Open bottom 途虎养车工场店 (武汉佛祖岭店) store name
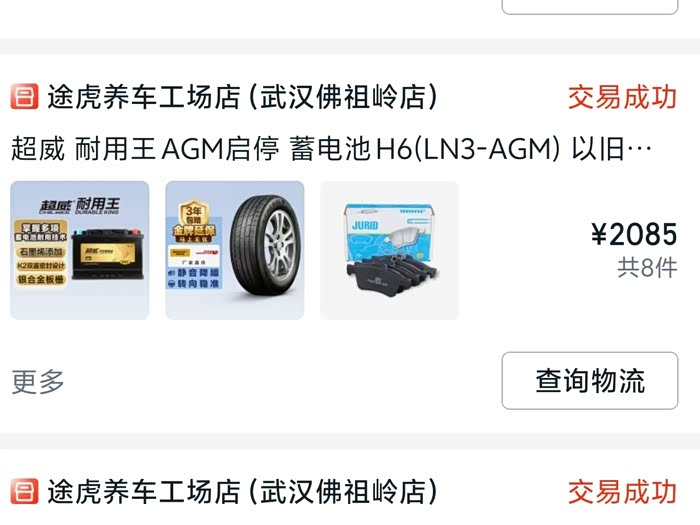The height and width of the screenshot is (525, 700). click(x=242, y=492)
